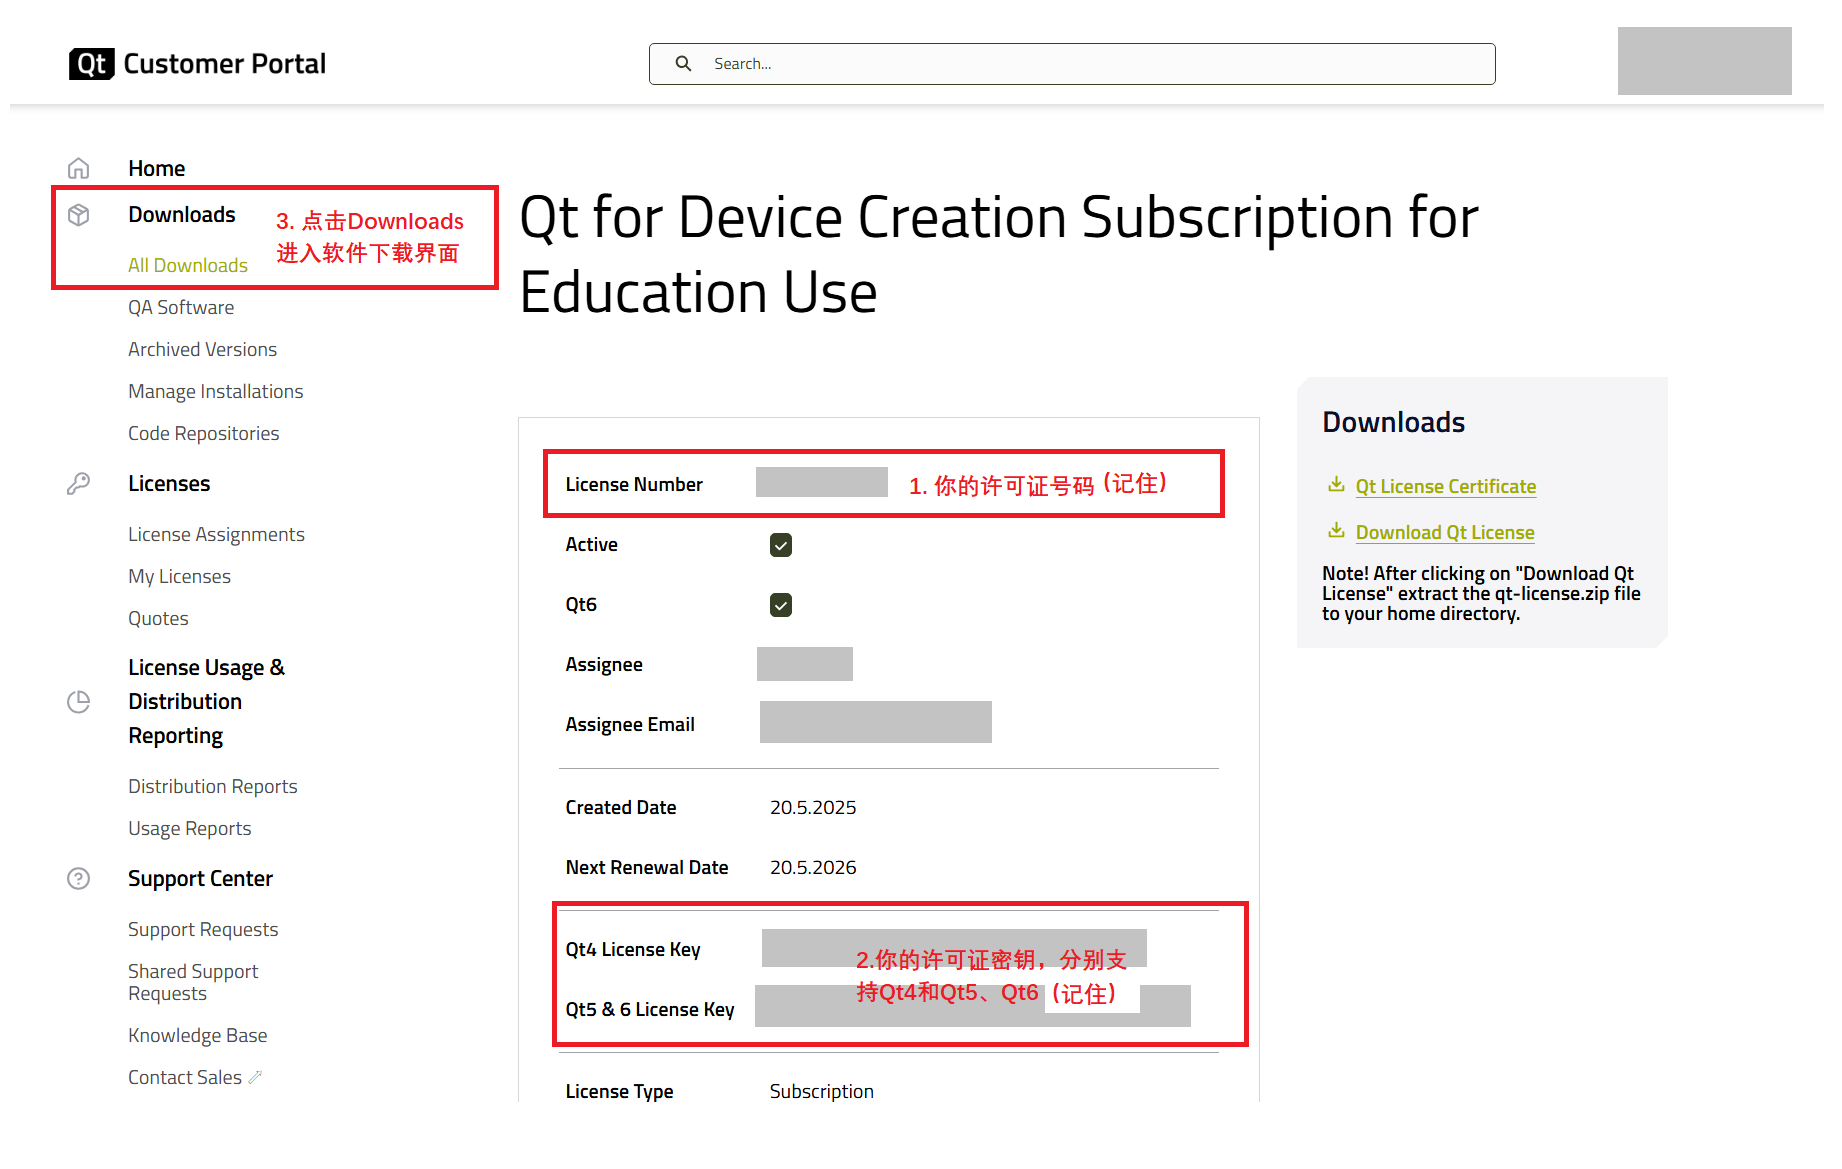The width and height of the screenshot is (1842, 1169).
Task: Open License Assignments
Action: coord(216,535)
